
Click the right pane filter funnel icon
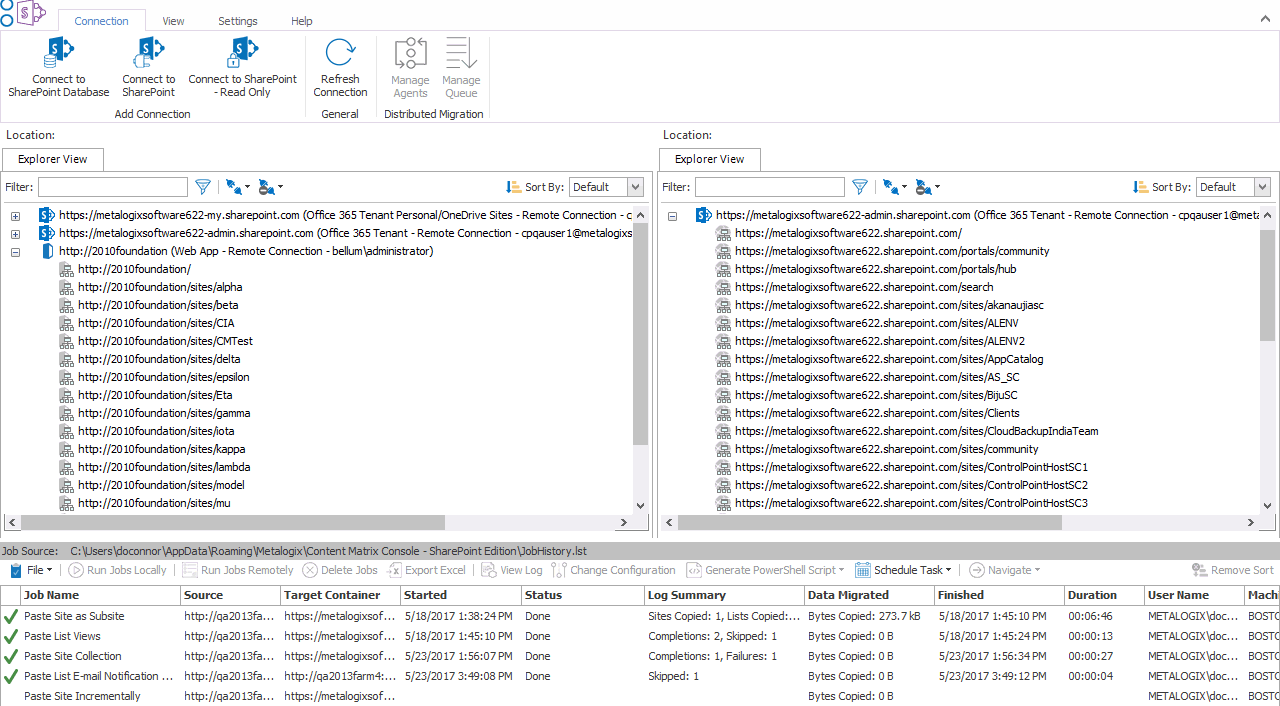pos(860,187)
